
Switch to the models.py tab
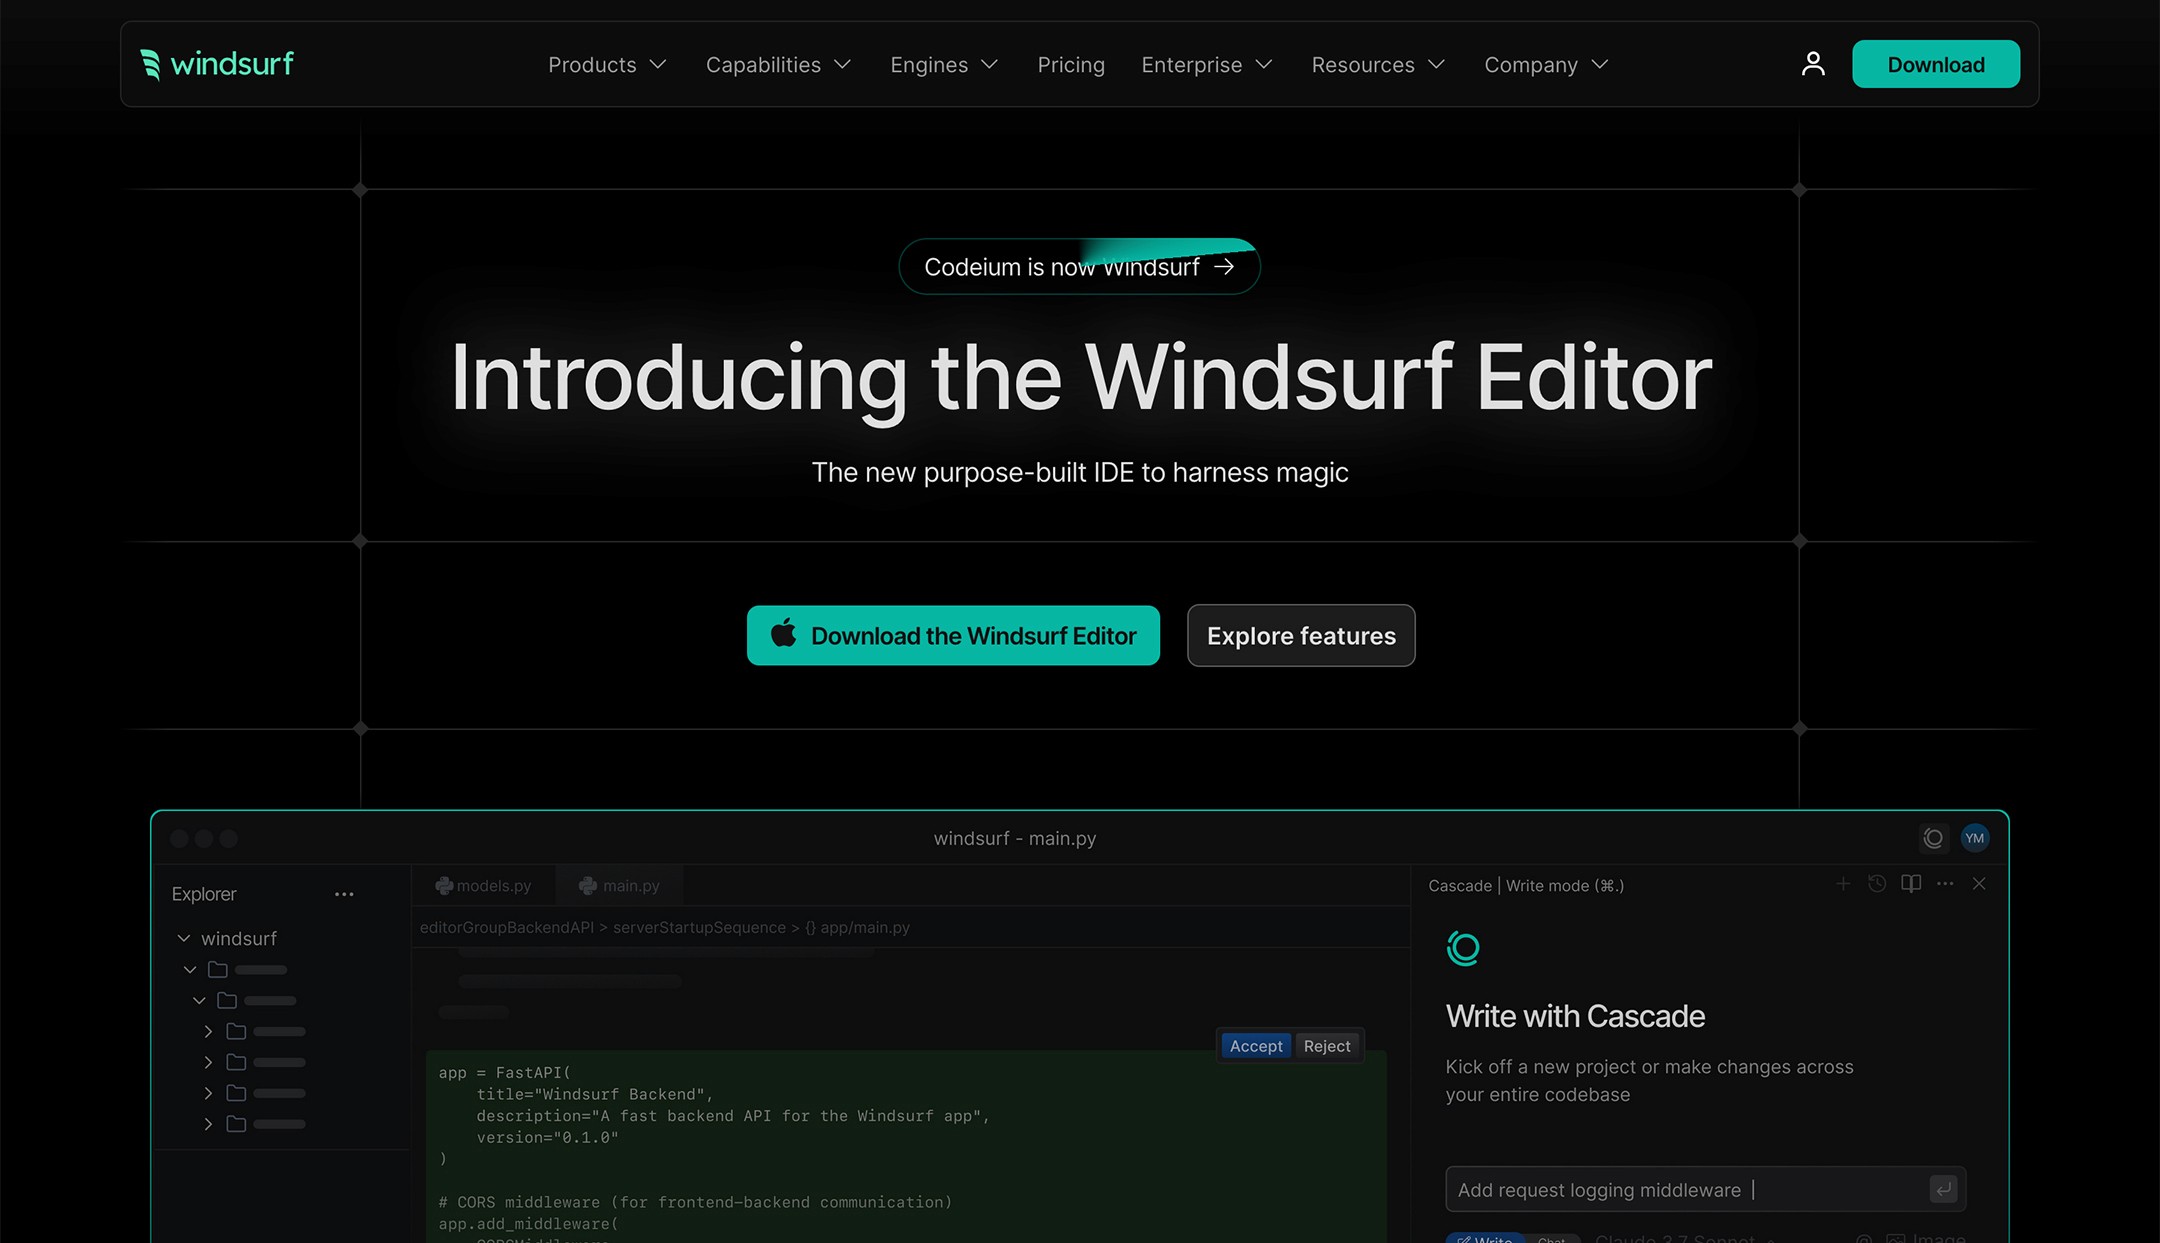(x=484, y=886)
